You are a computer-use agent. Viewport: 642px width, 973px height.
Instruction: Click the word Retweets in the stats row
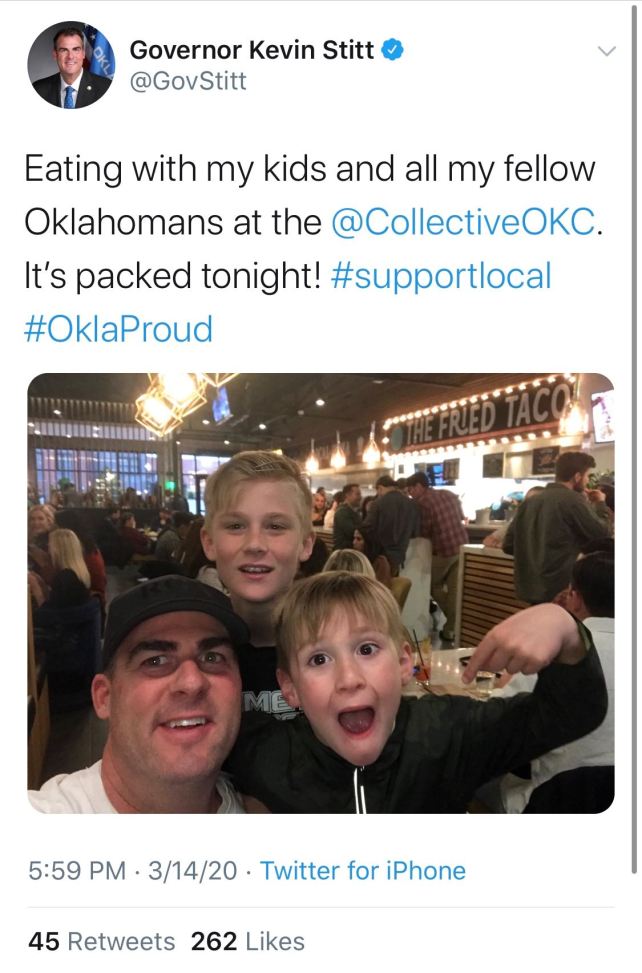tap(121, 941)
